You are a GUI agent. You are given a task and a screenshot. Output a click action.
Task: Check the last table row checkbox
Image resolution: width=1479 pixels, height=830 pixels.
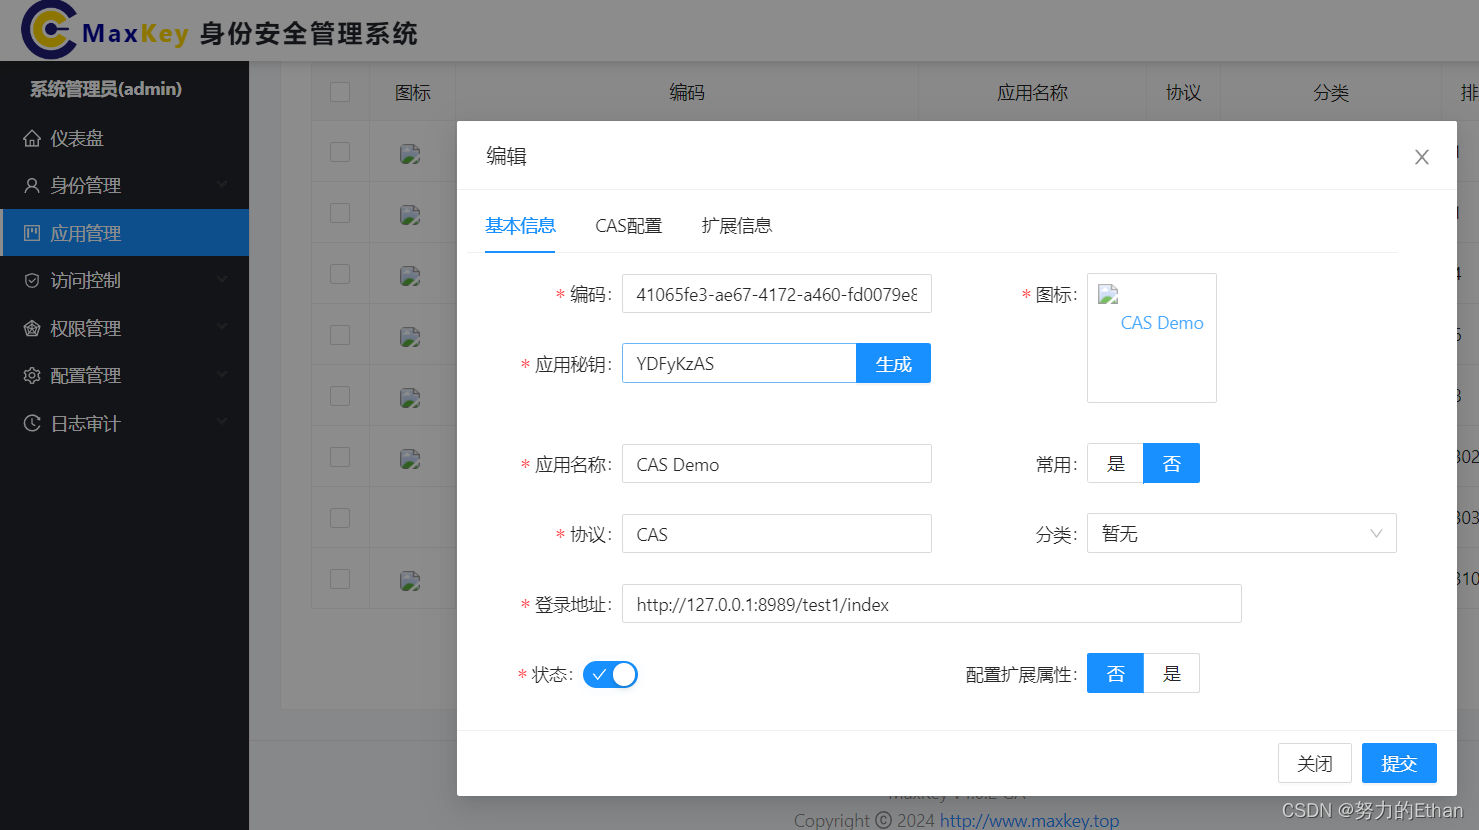point(340,579)
